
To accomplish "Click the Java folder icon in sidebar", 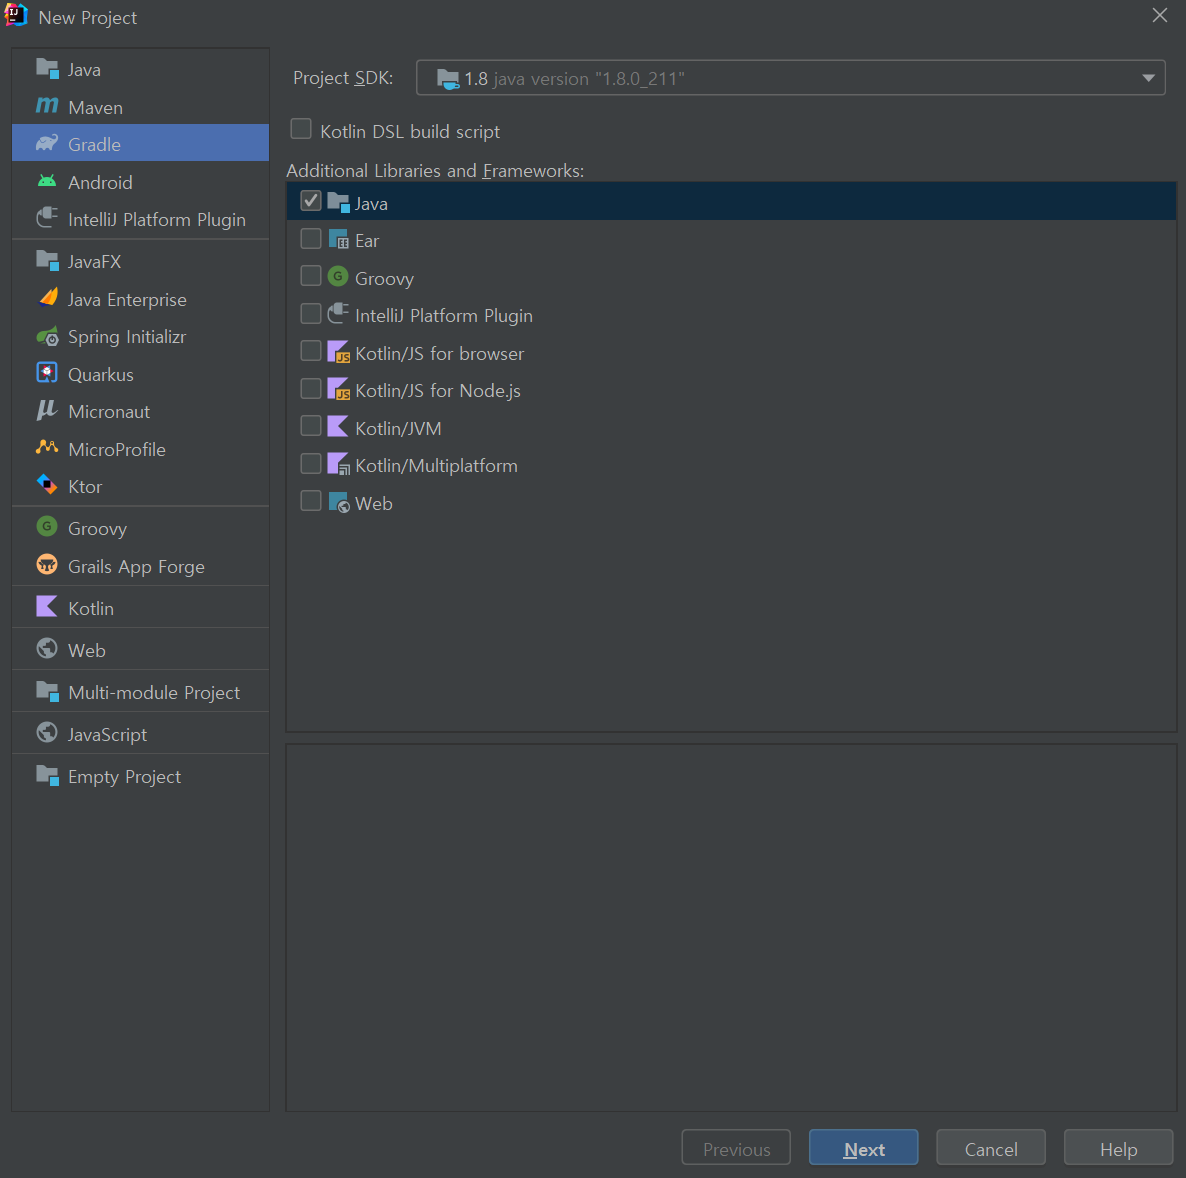I will point(47,69).
